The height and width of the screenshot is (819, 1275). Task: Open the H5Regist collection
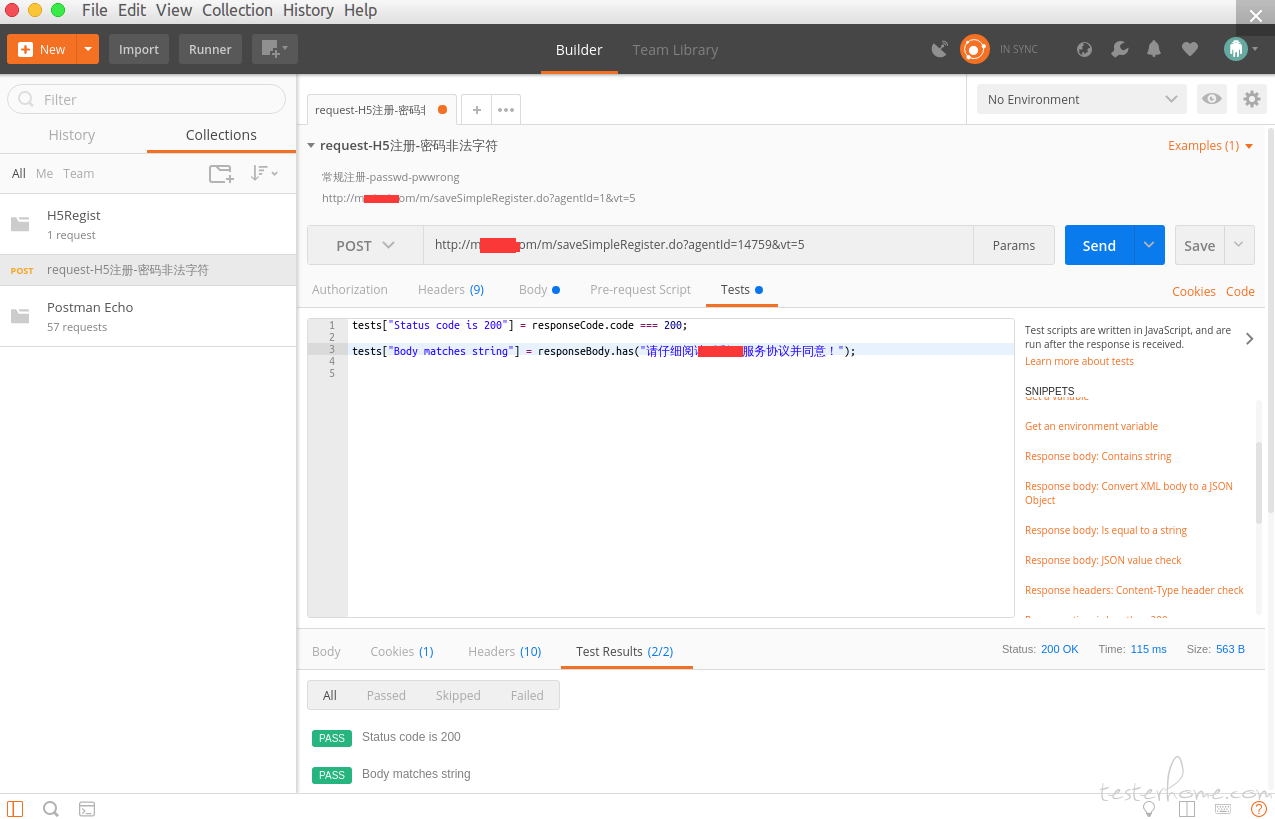point(148,224)
